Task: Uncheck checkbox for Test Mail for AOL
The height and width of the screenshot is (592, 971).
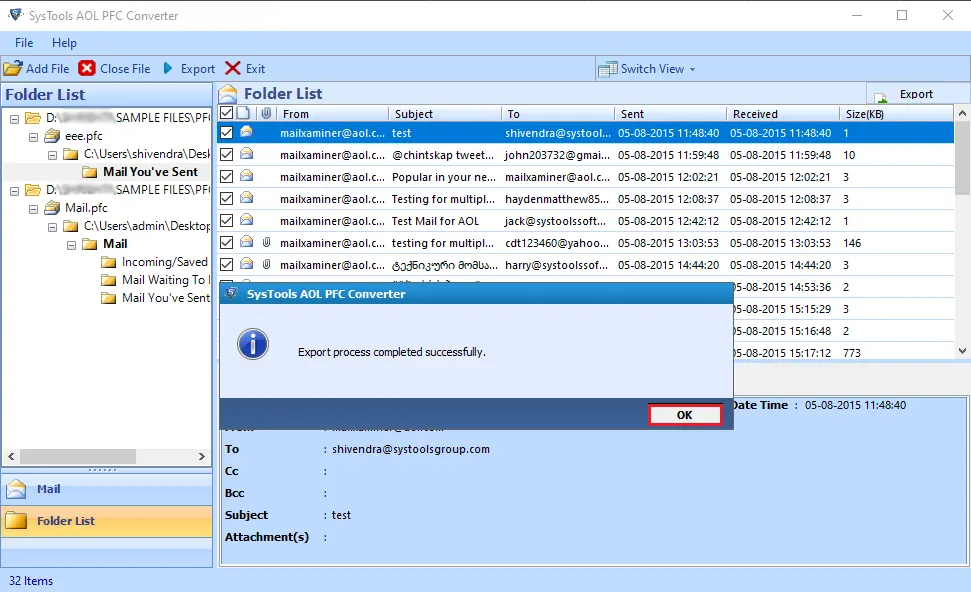Action: point(227,220)
